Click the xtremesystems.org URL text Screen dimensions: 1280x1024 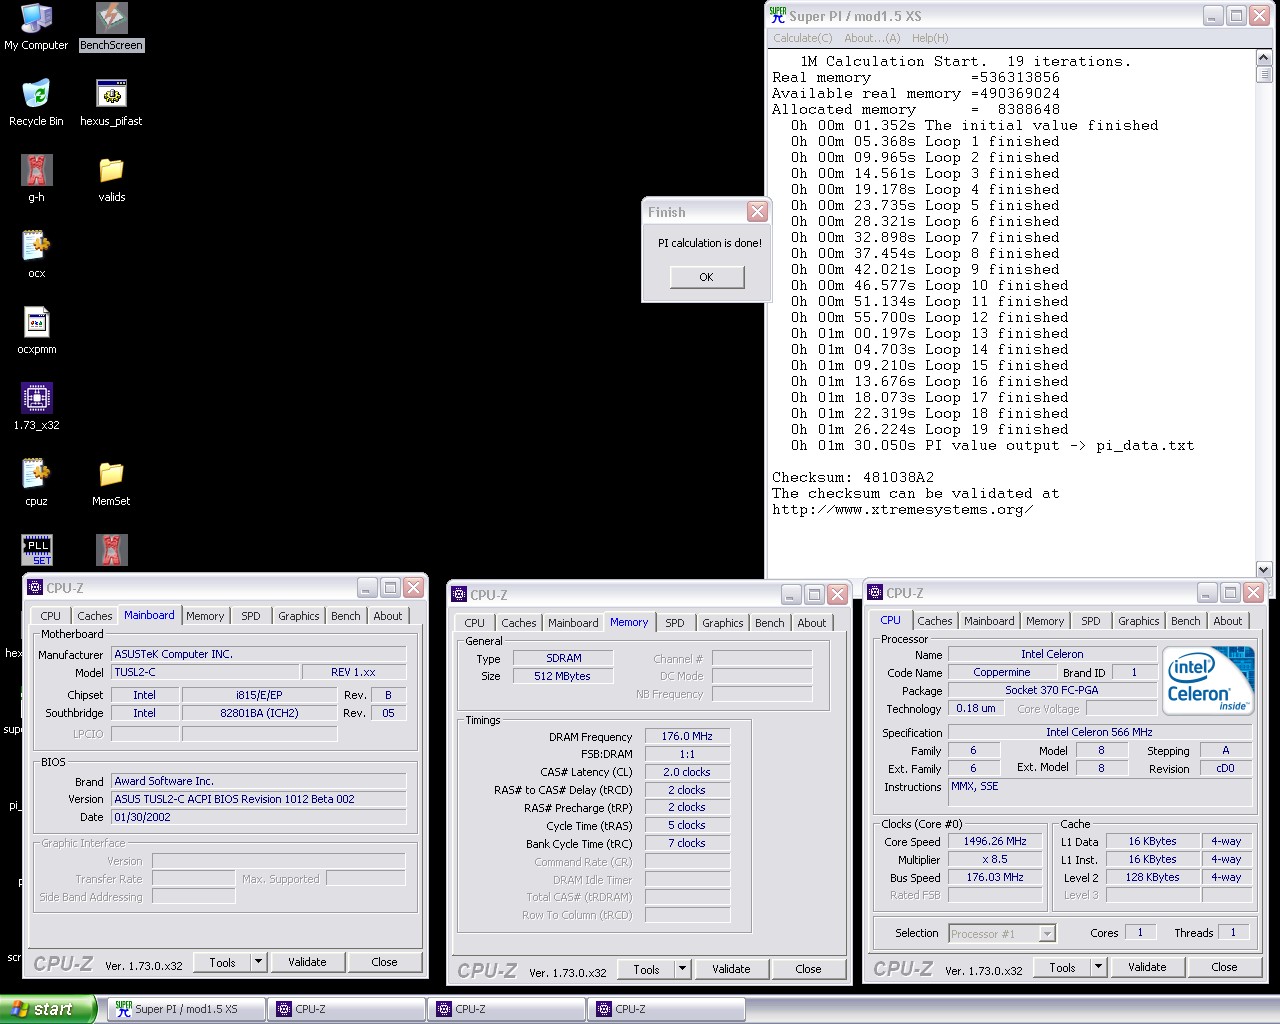902,510
